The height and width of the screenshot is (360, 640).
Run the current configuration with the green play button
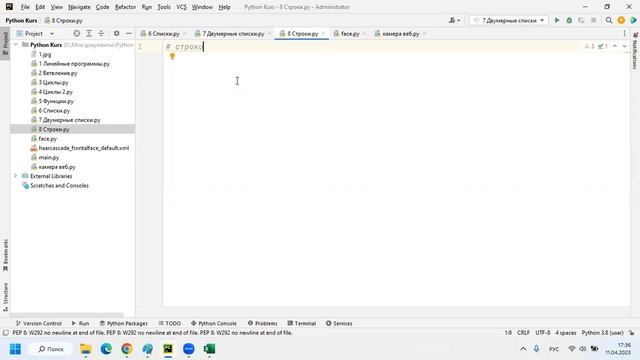click(x=557, y=20)
